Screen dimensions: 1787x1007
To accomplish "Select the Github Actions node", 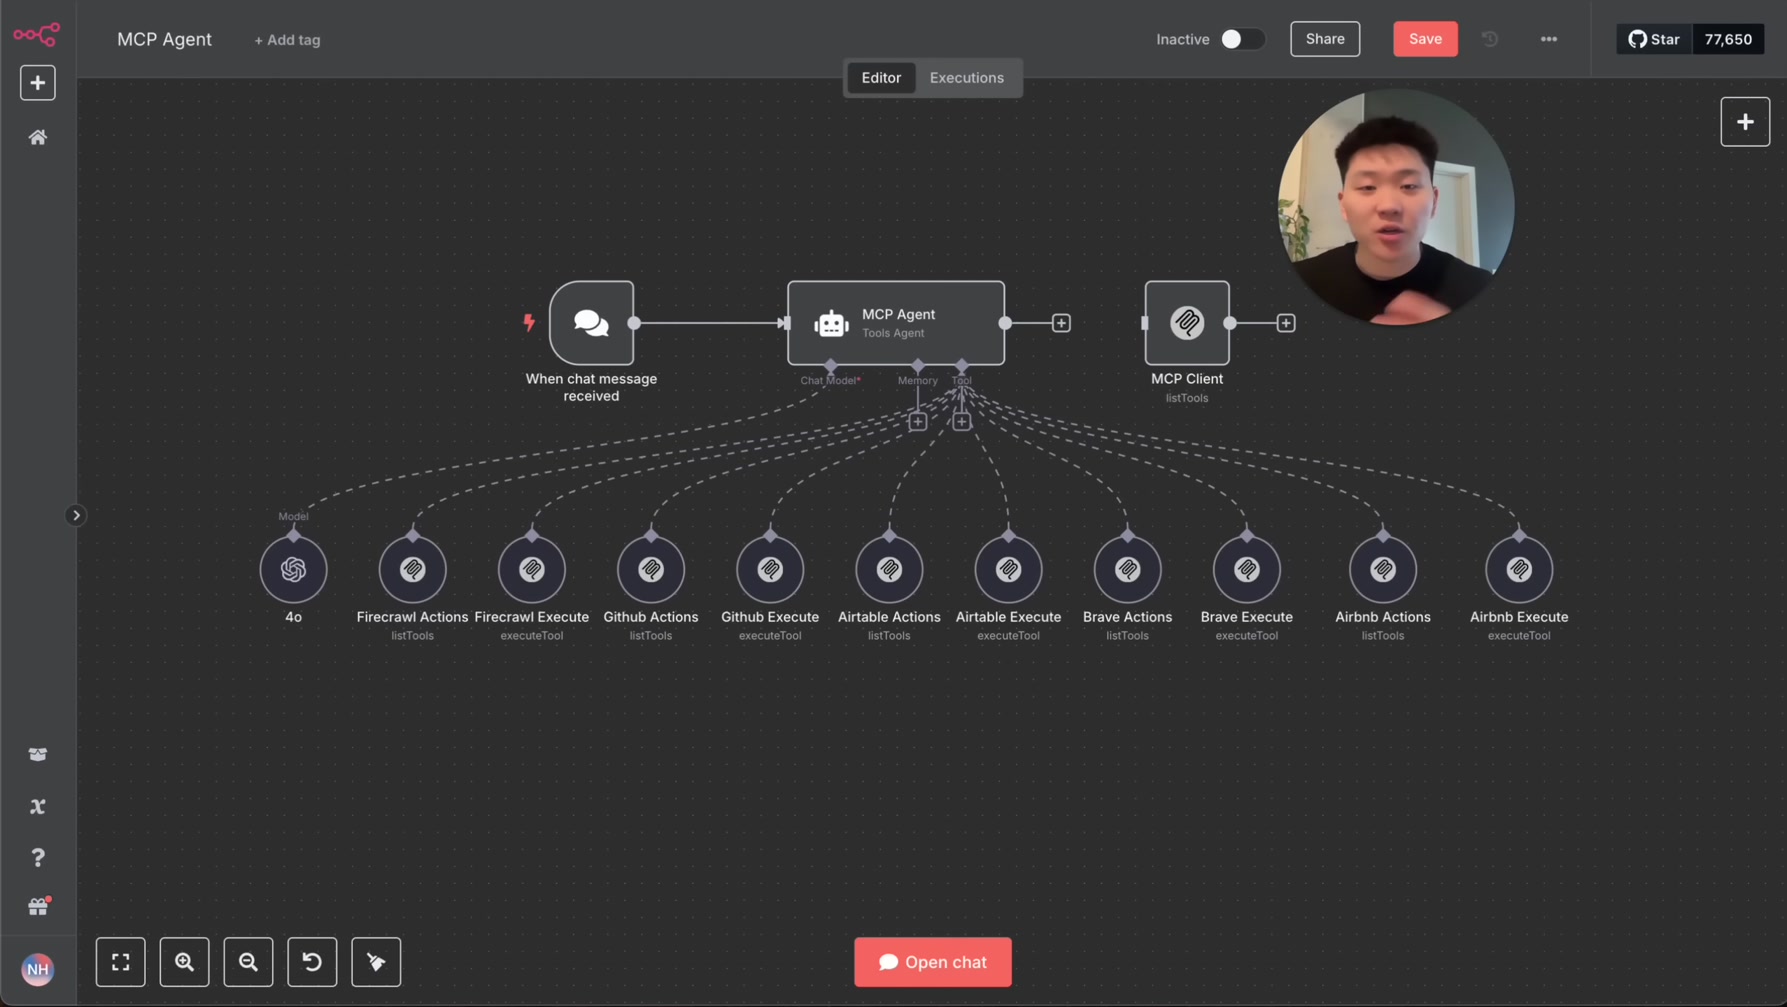I will [651, 569].
